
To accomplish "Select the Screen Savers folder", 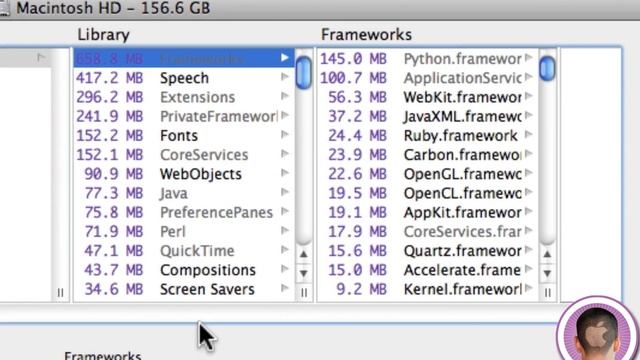I will click(x=184, y=289).
